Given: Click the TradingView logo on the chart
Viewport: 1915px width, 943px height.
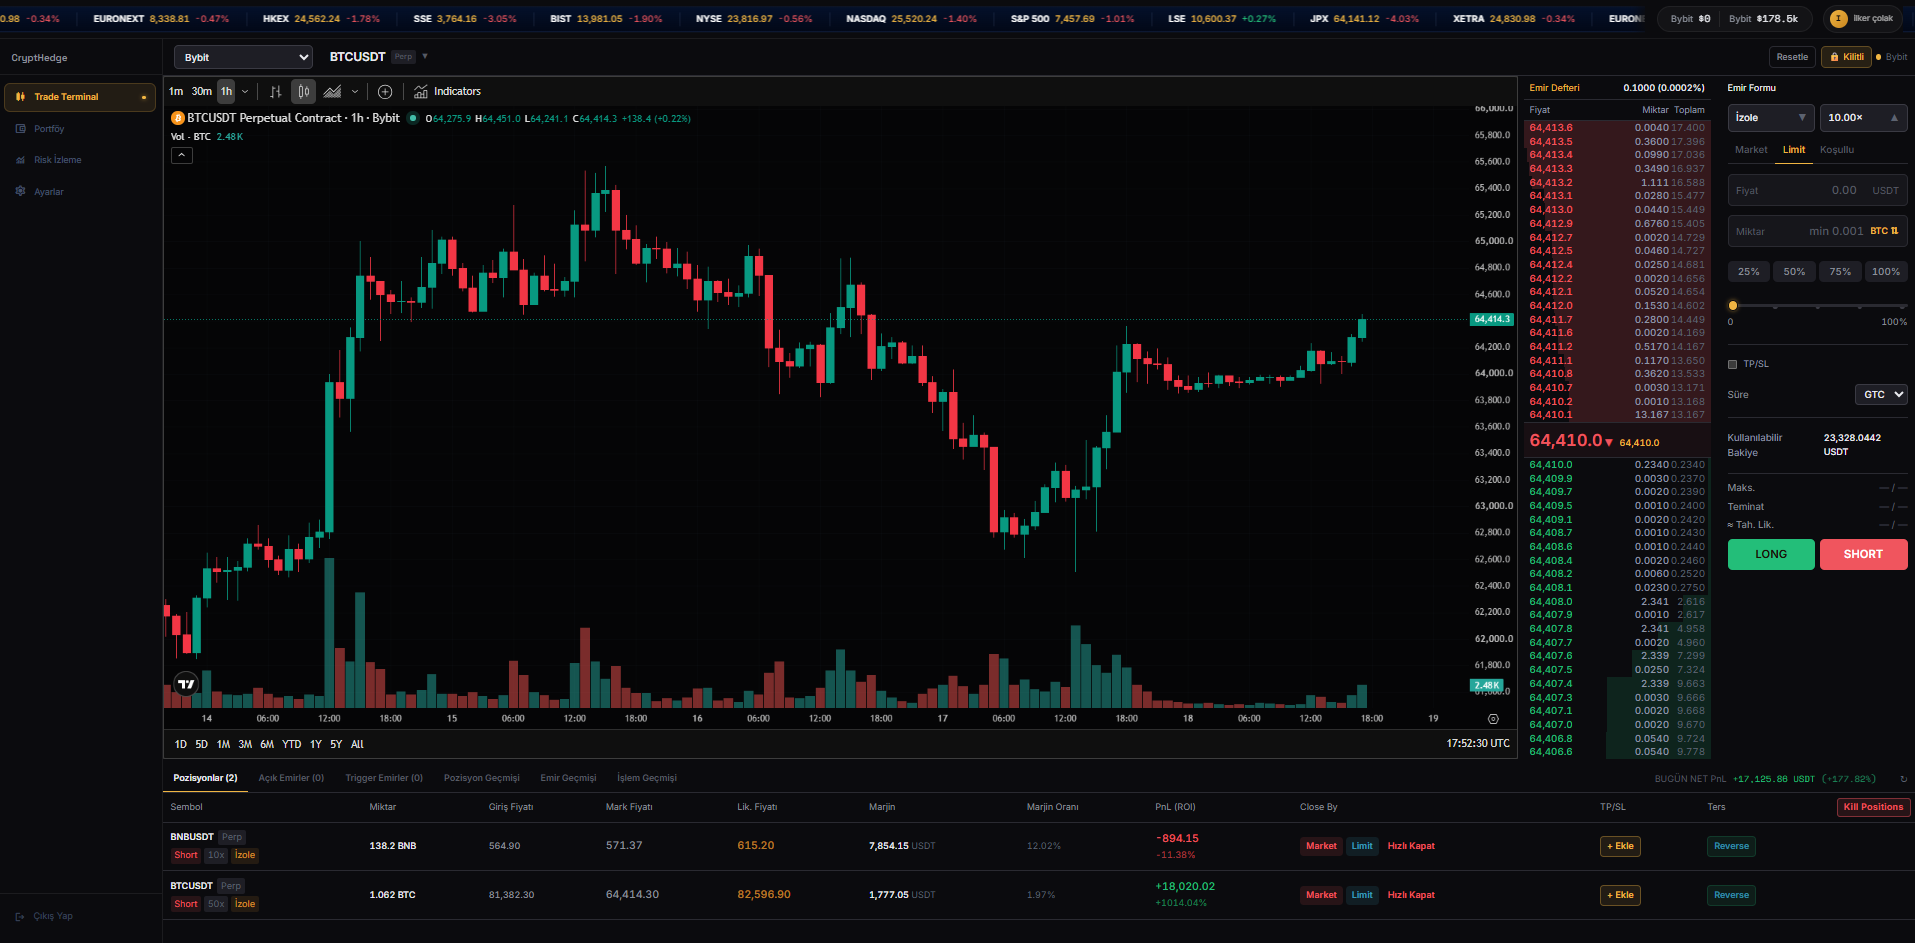Looking at the screenshot, I should click(186, 684).
